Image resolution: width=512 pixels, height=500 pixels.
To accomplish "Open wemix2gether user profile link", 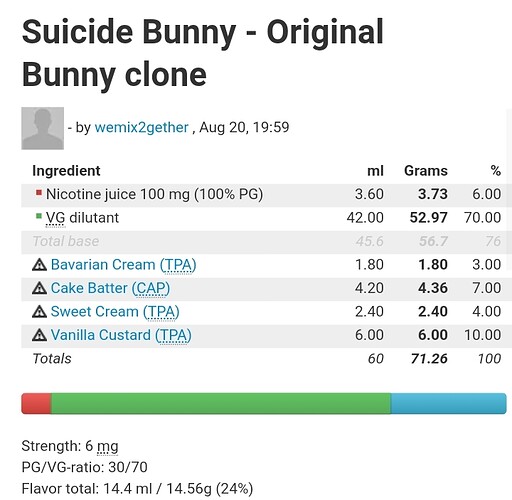I will click(142, 127).
